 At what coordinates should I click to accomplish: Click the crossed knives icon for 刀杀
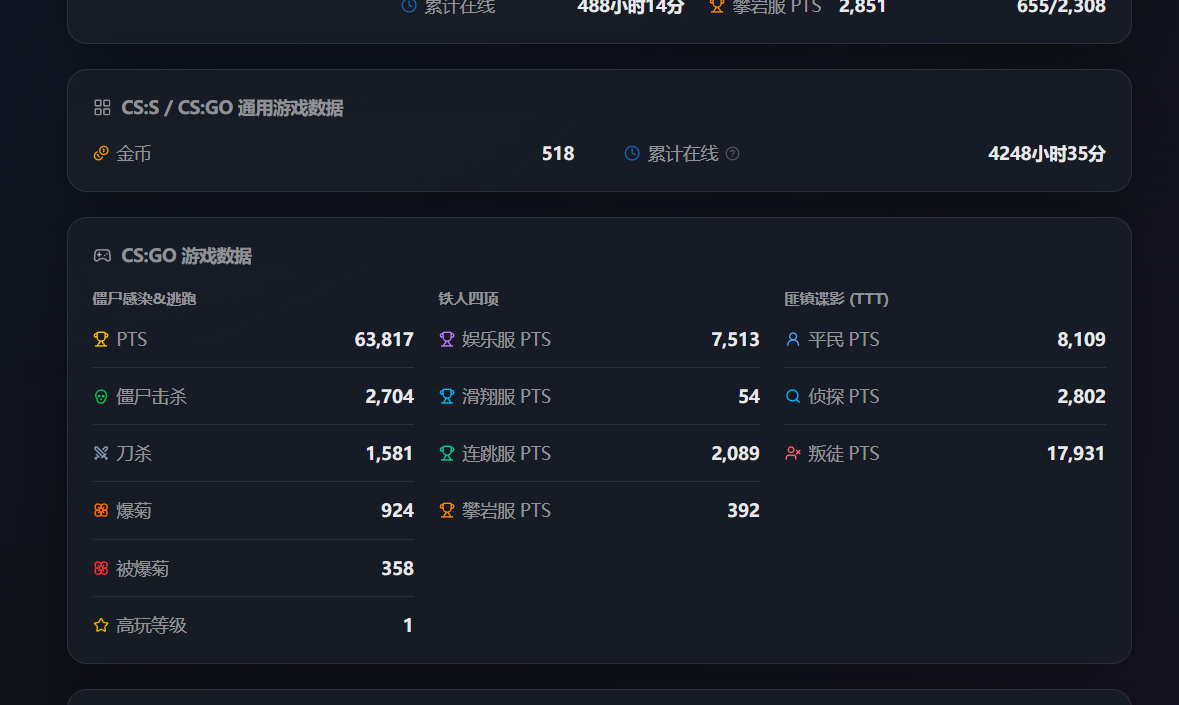[x=101, y=453]
